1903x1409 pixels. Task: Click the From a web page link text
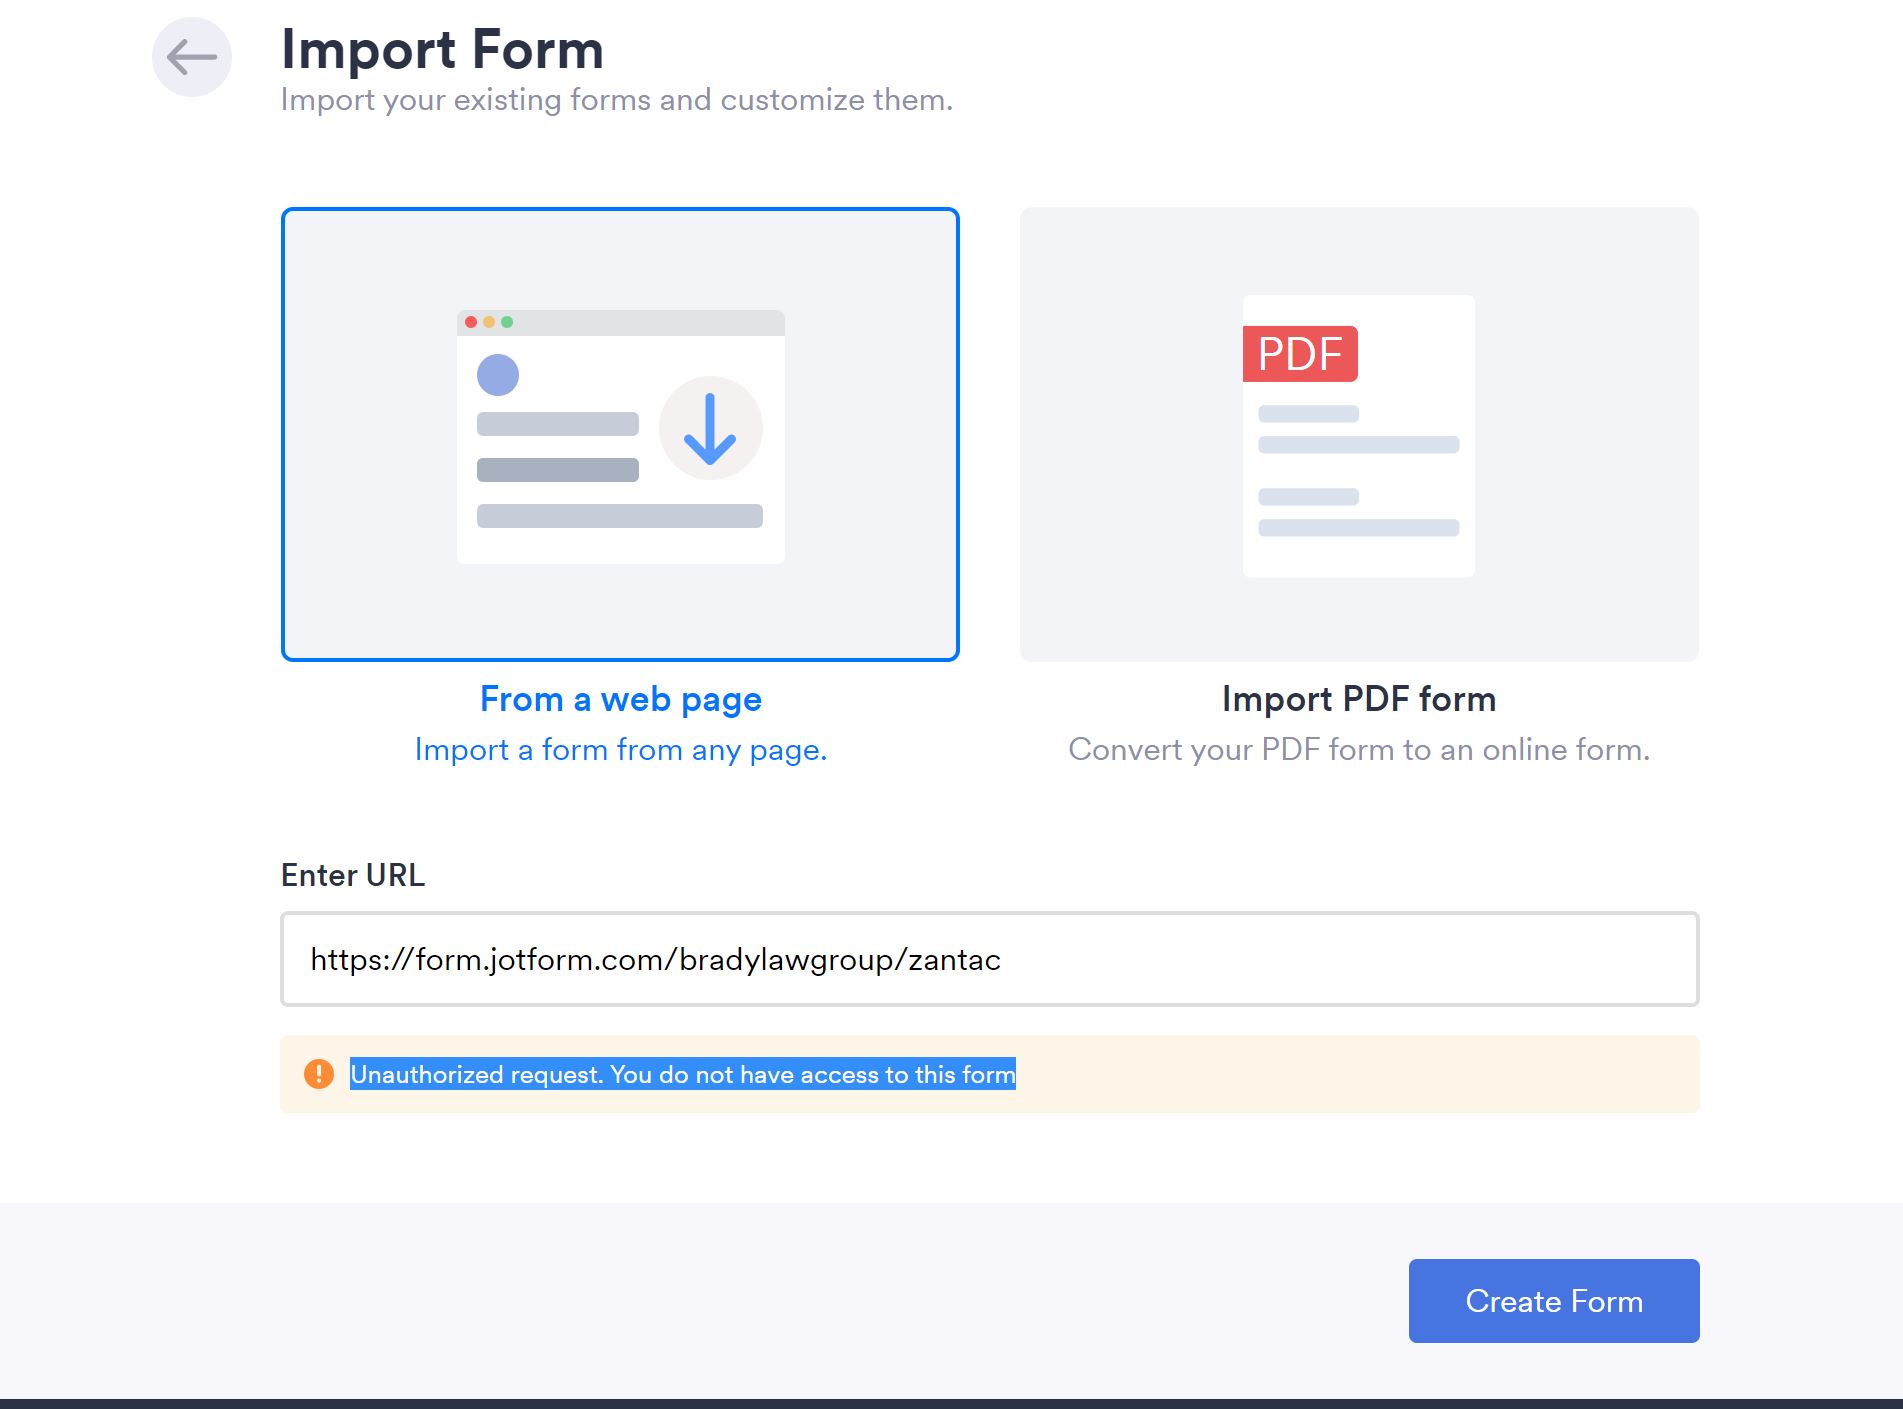pos(620,699)
